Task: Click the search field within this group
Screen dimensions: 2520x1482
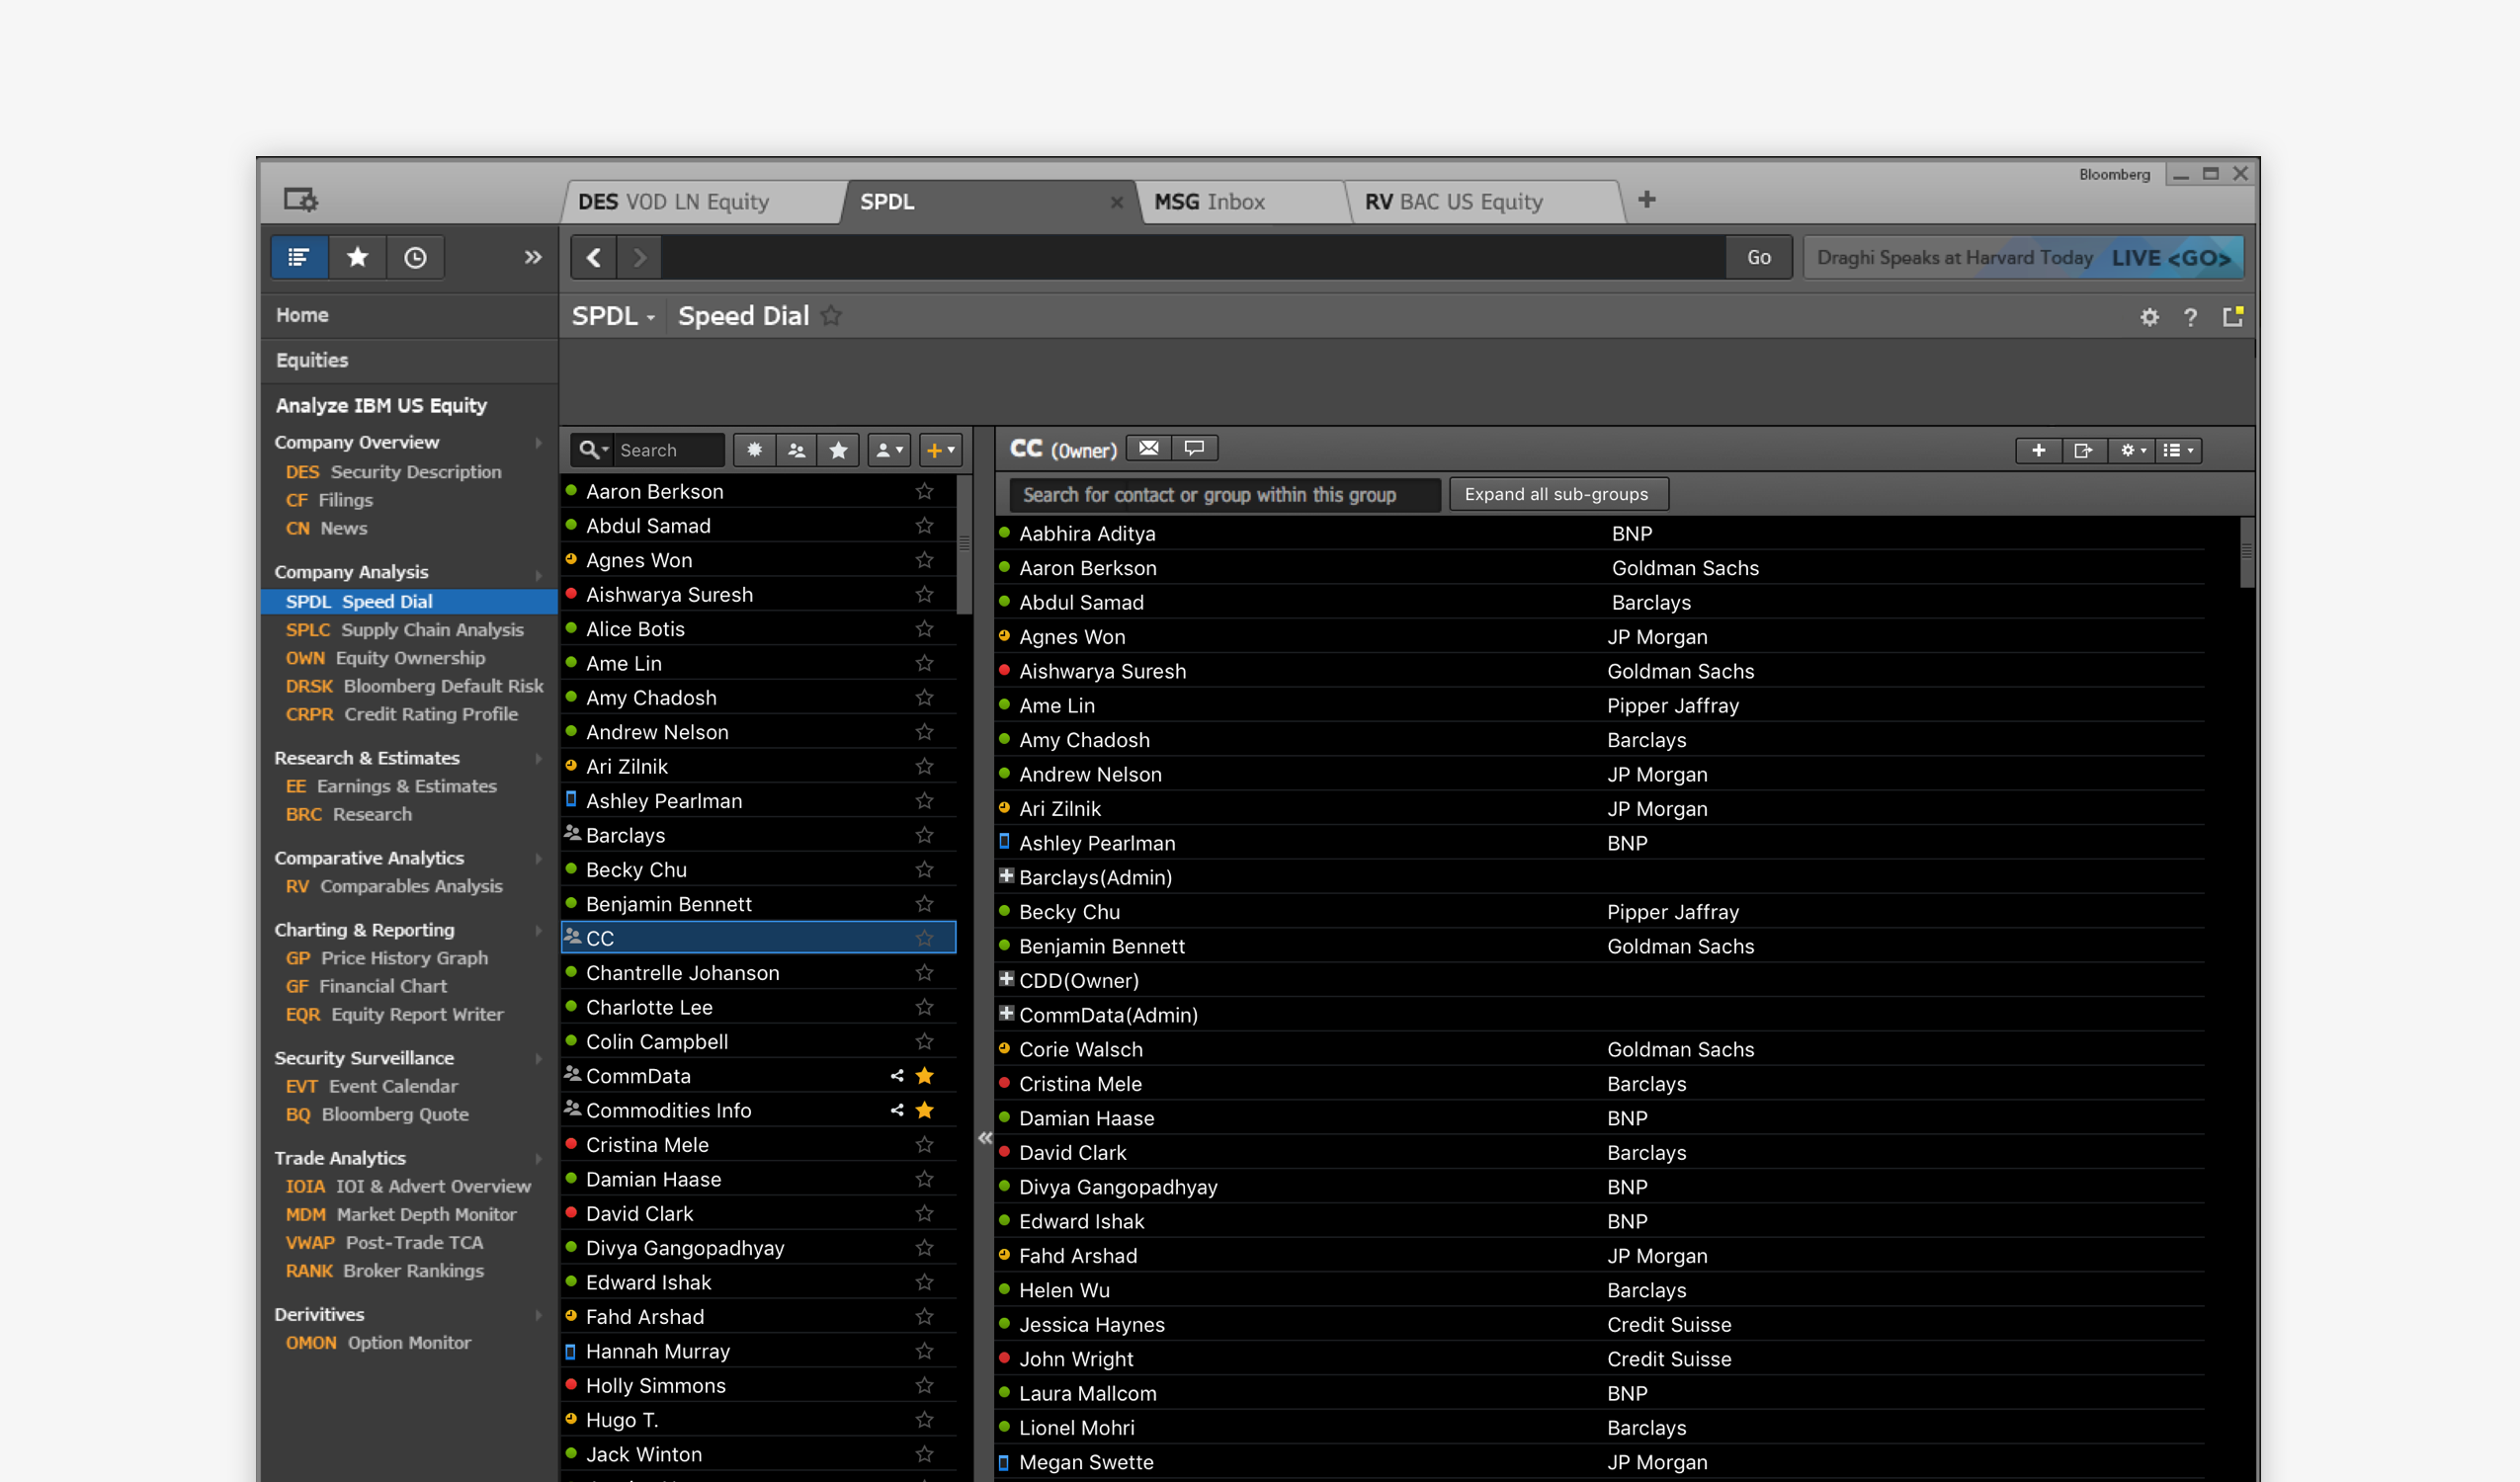Action: 1224,494
